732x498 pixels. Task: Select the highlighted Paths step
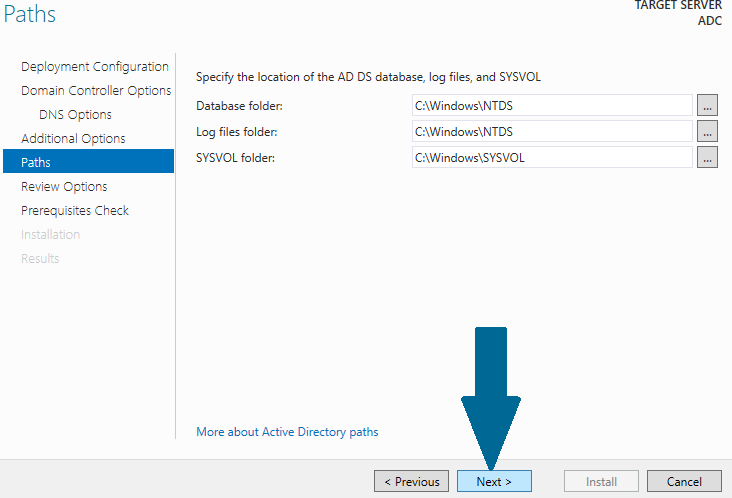(x=88, y=161)
